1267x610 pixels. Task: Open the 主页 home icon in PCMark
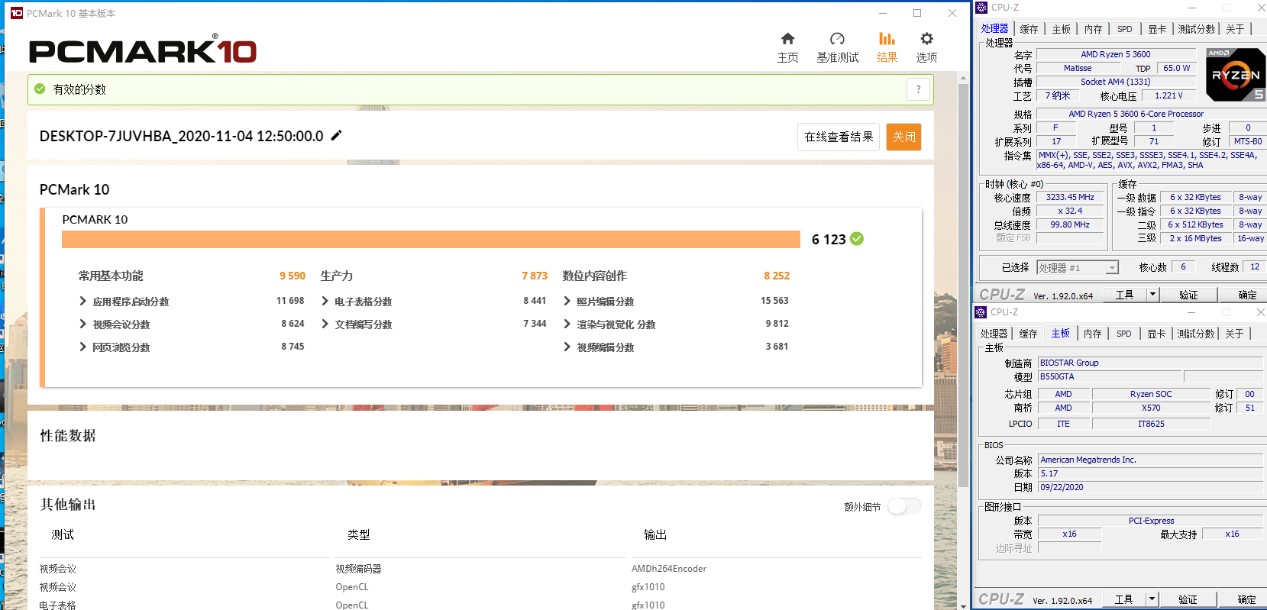click(x=788, y=39)
